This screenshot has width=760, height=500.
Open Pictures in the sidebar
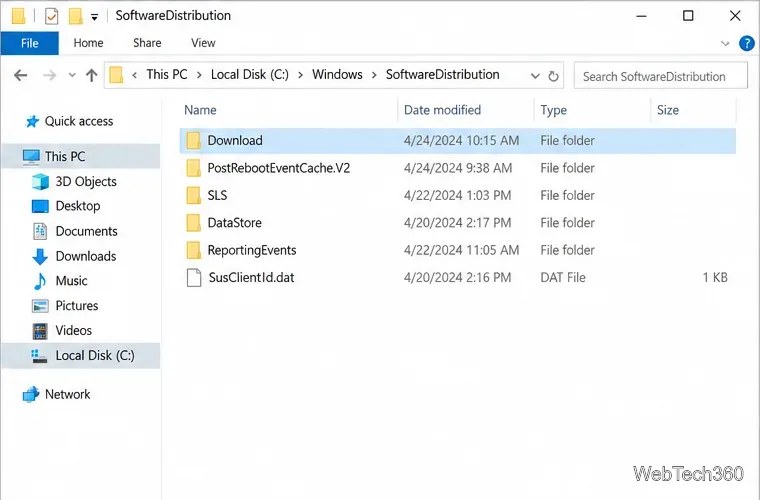click(x=77, y=306)
